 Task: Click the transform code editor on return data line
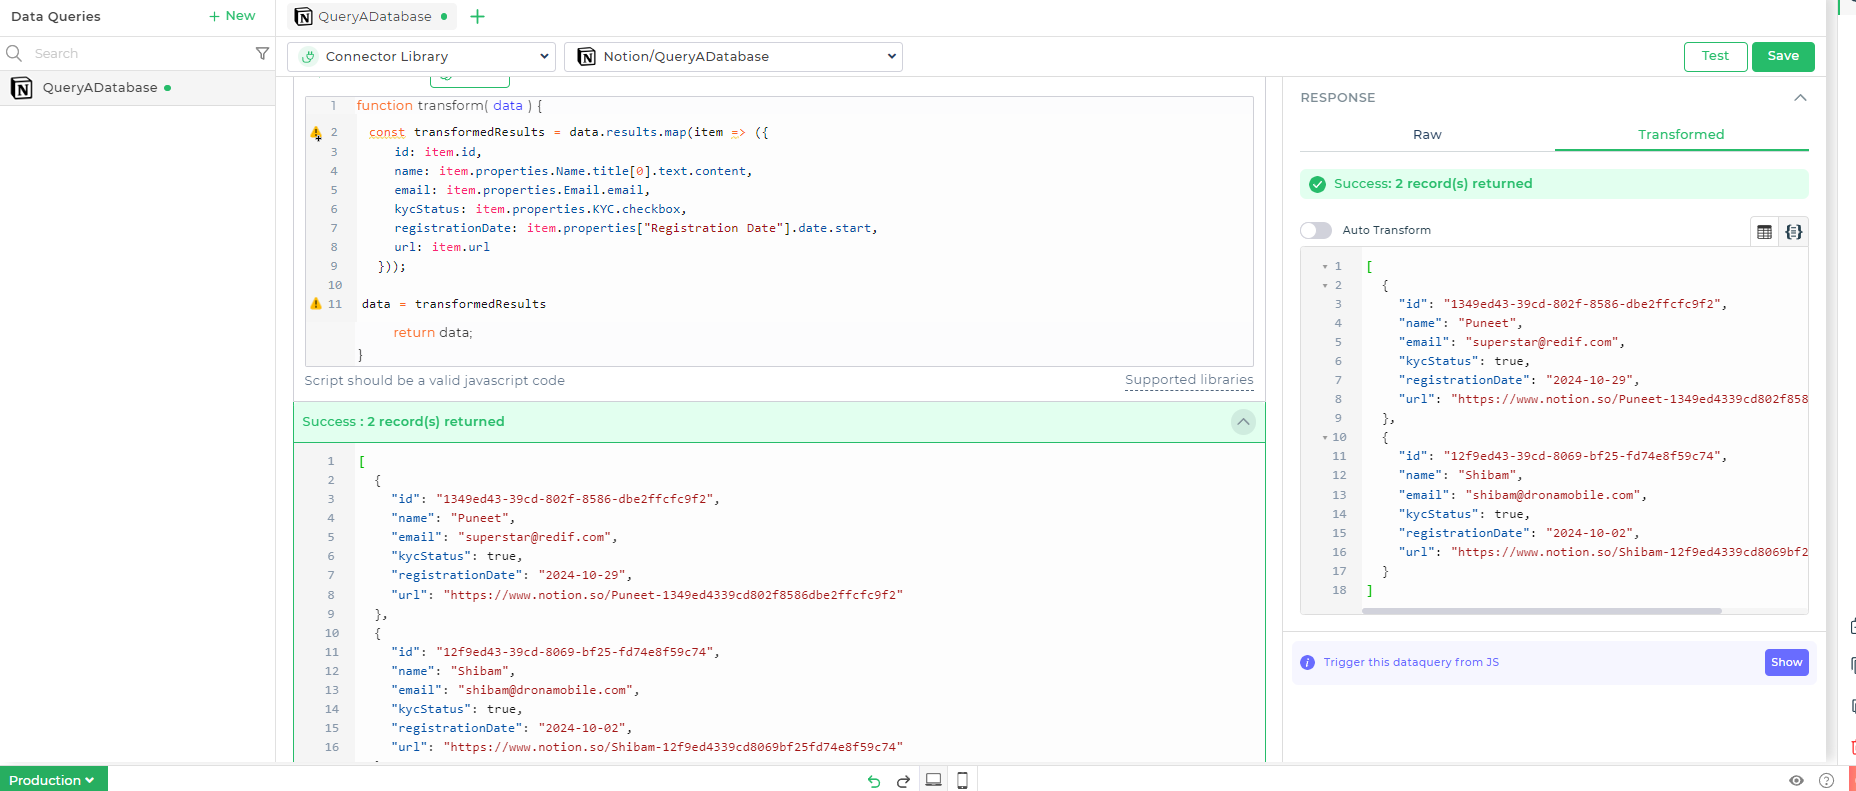(433, 333)
